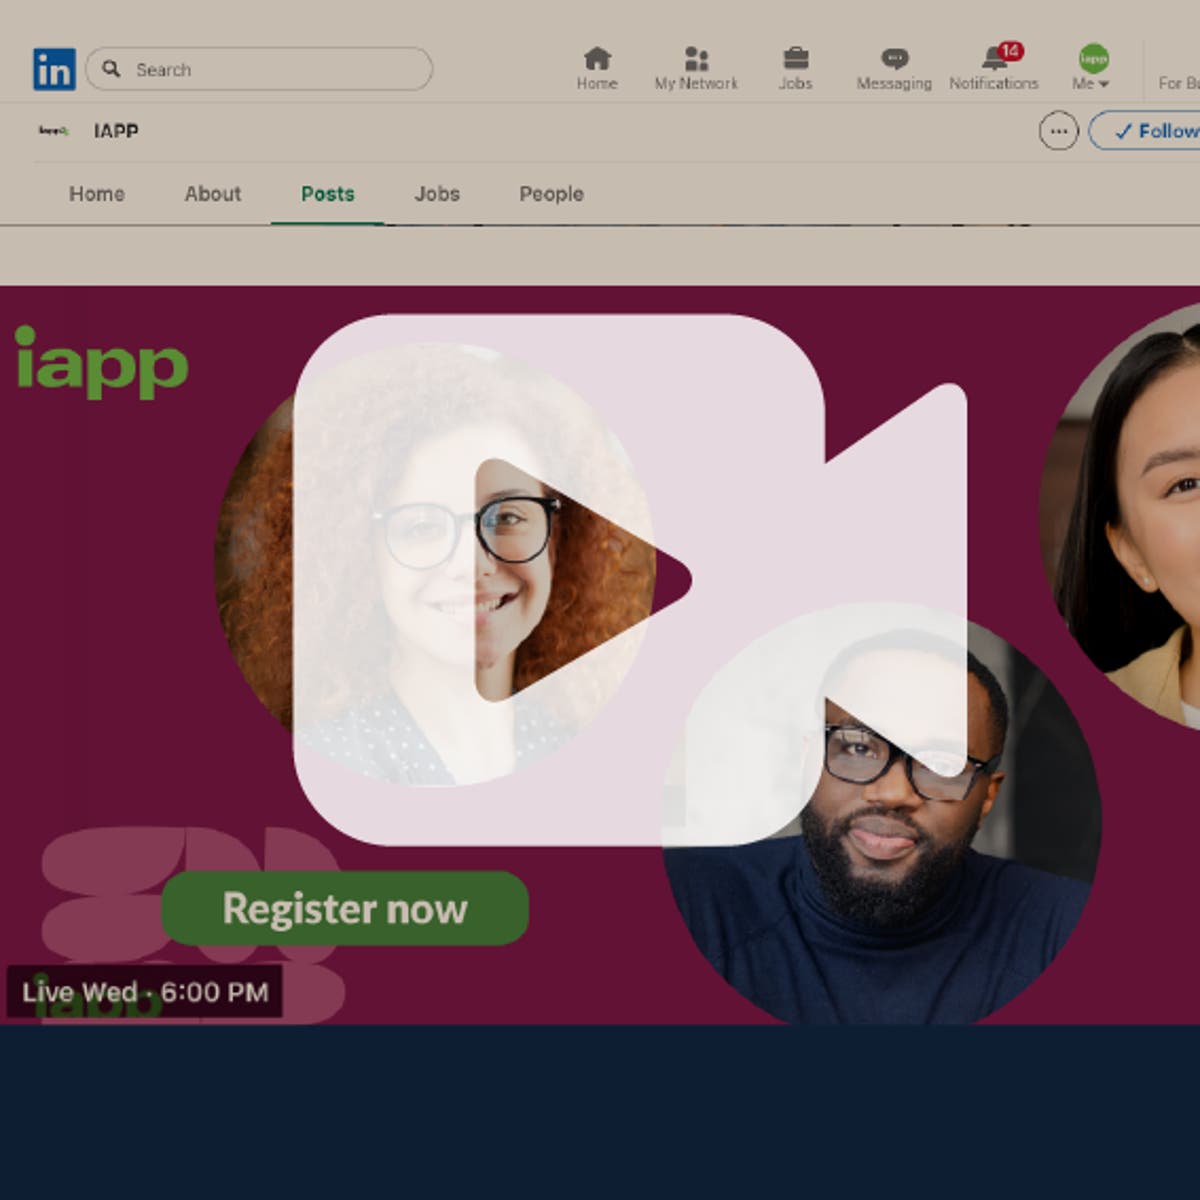Open the three-dot more options button
The image size is (1200, 1200).
[1059, 131]
